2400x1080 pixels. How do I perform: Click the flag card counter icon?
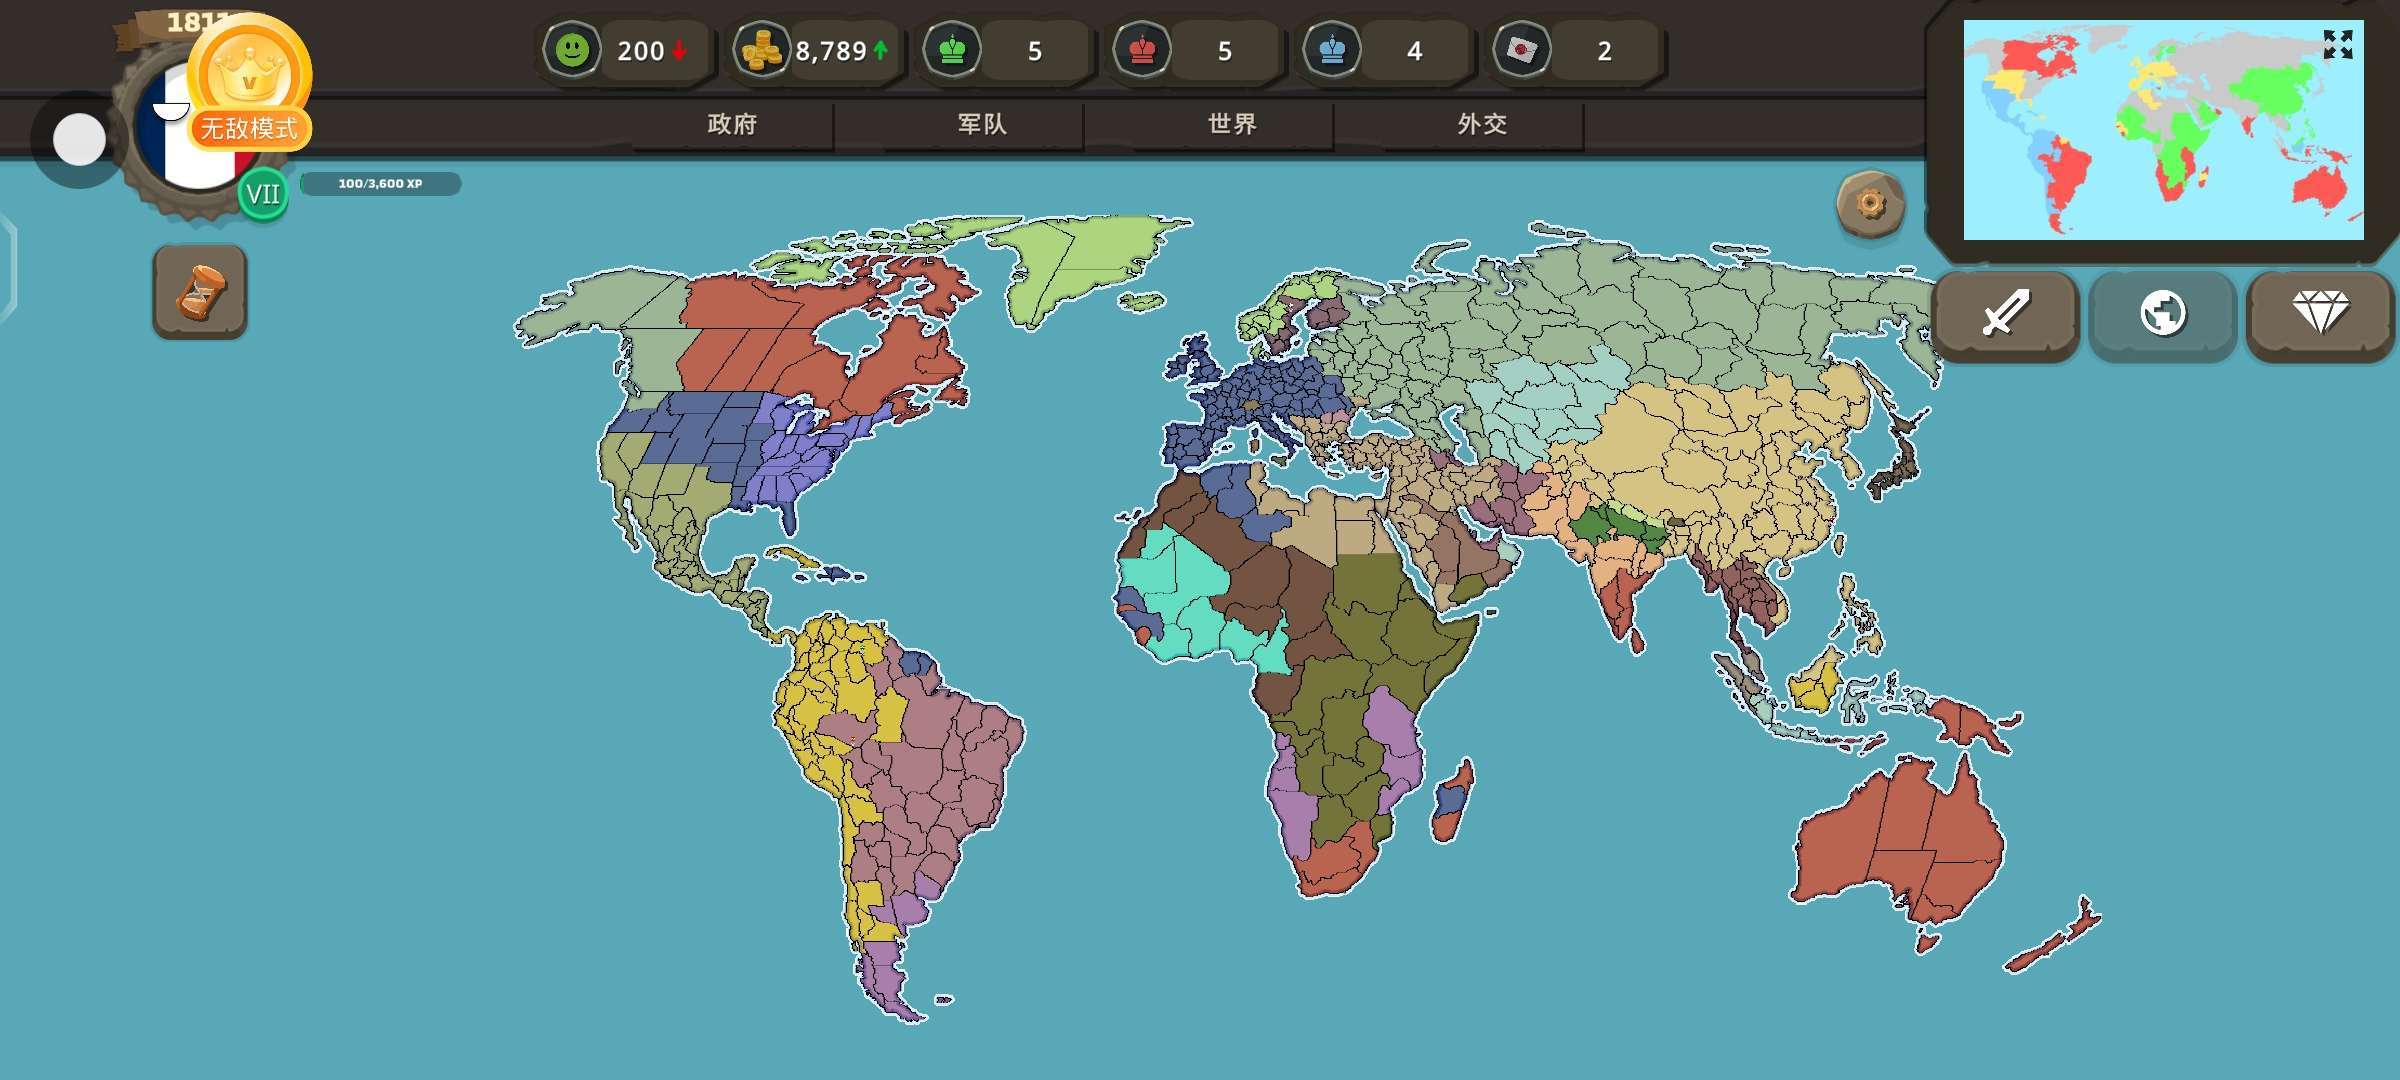[x=1521, y=50]
